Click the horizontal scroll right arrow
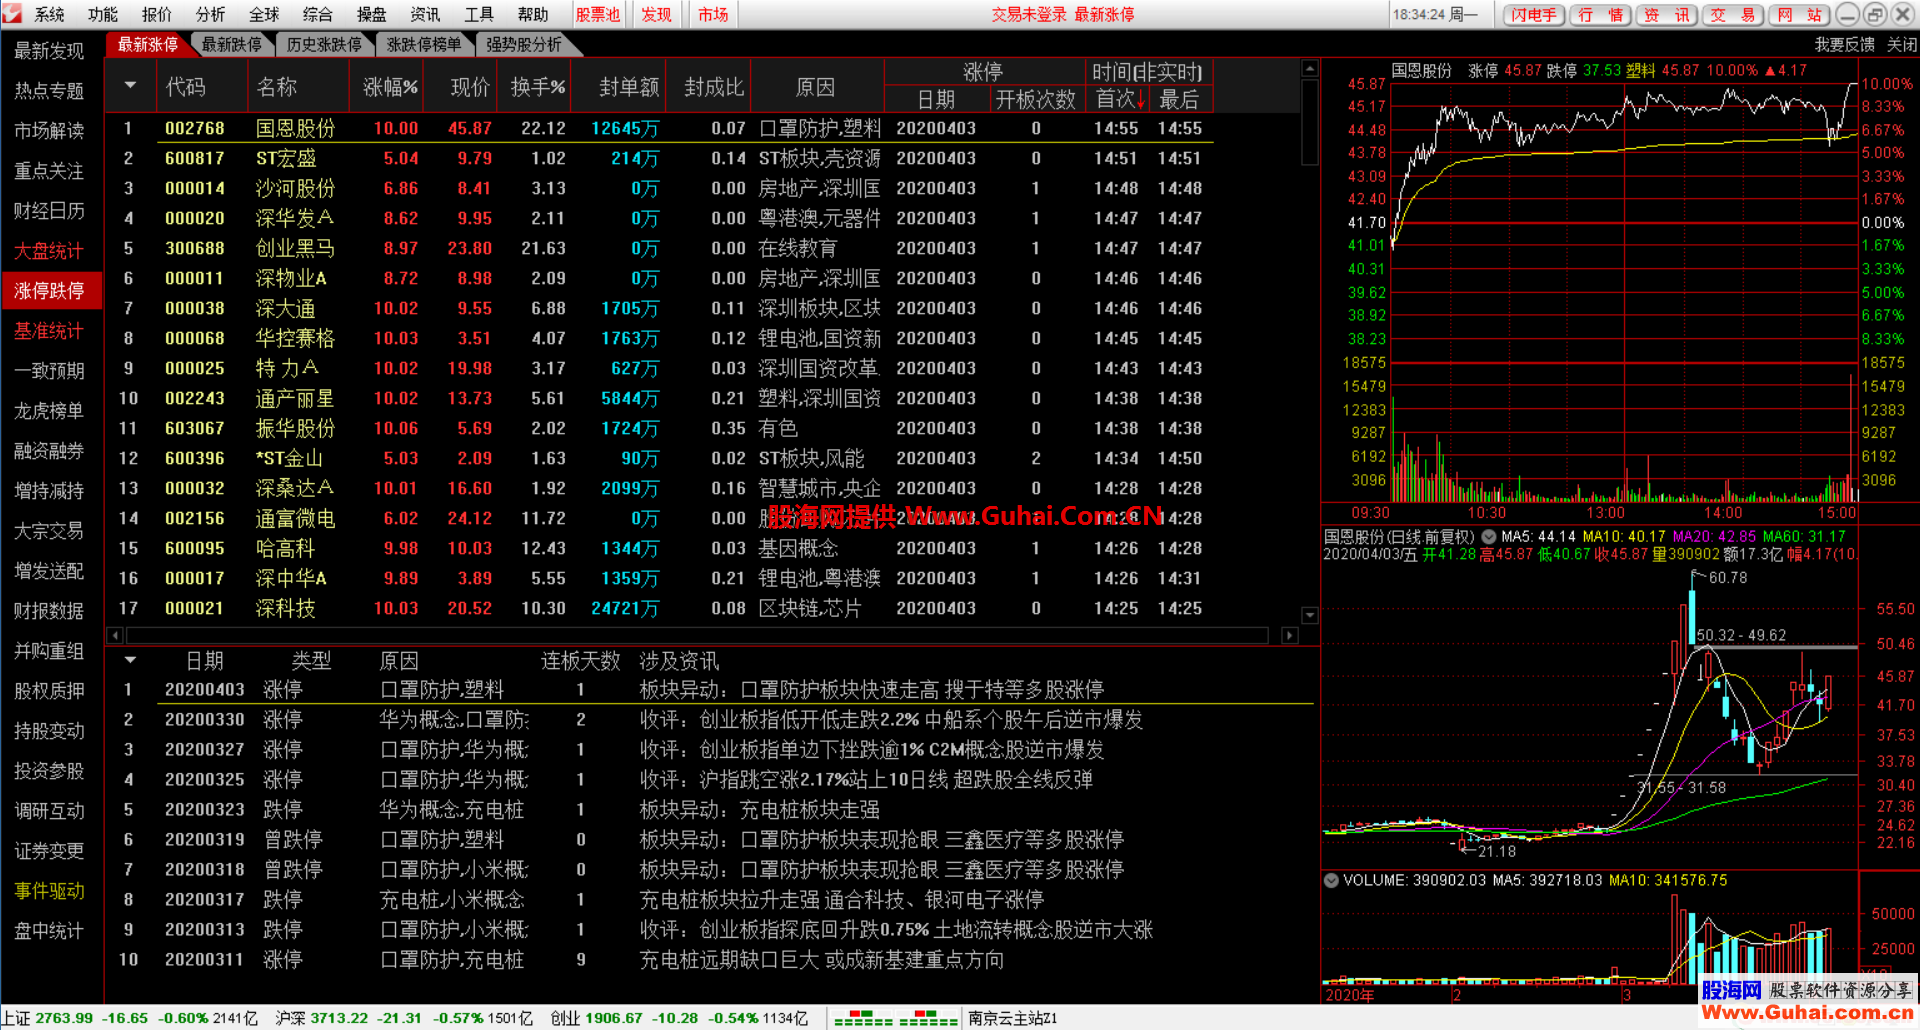 pyautogui.click(x=1290, y=635)
